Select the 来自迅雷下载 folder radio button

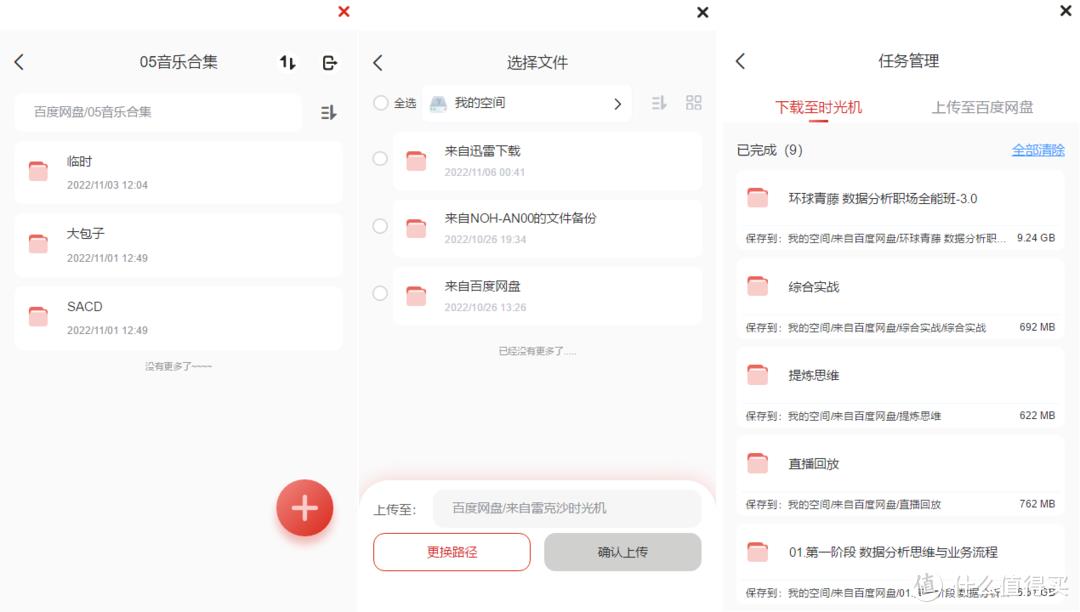tap(380, 159)
